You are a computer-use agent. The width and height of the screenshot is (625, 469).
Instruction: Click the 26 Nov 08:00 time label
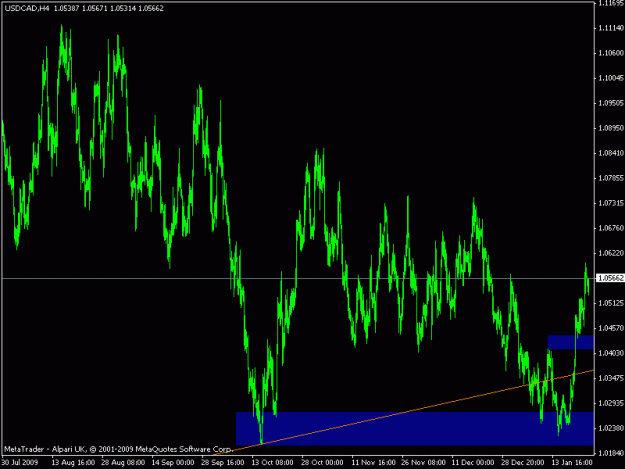(423, 463)
